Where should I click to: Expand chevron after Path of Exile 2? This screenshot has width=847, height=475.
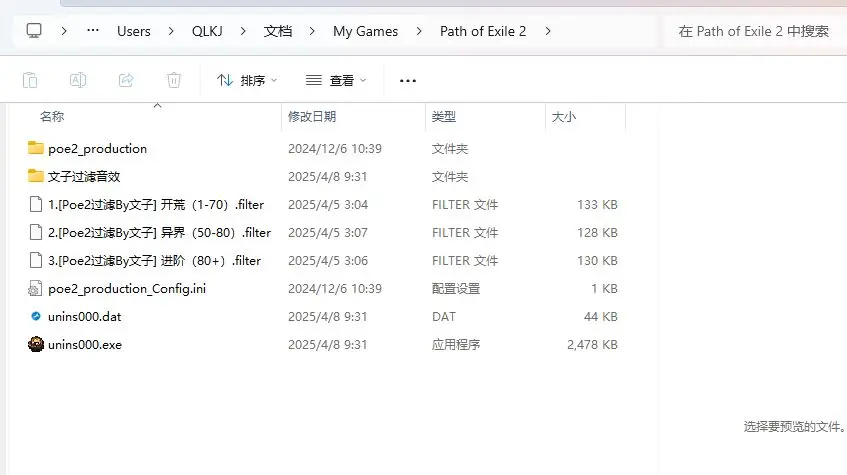click(548, 31)
